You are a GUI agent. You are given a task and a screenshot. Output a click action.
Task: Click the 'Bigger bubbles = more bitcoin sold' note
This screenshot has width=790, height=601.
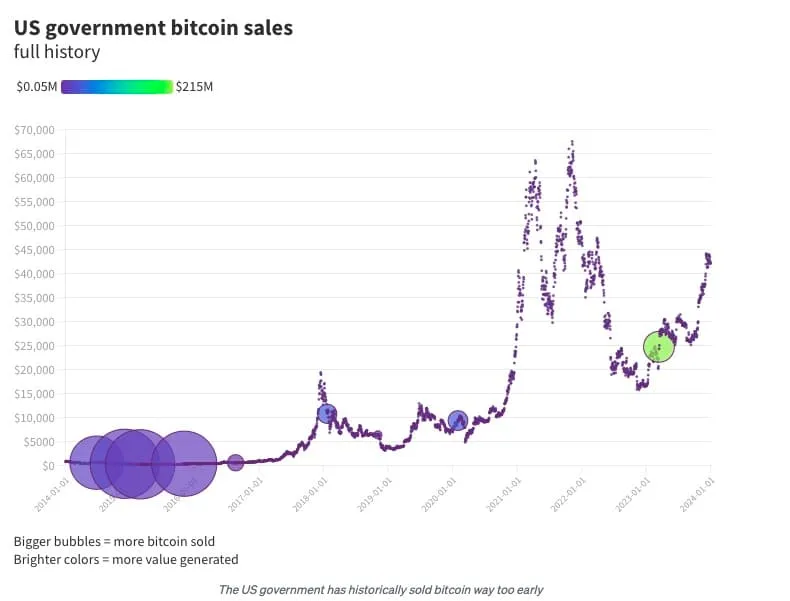point(114,542)
